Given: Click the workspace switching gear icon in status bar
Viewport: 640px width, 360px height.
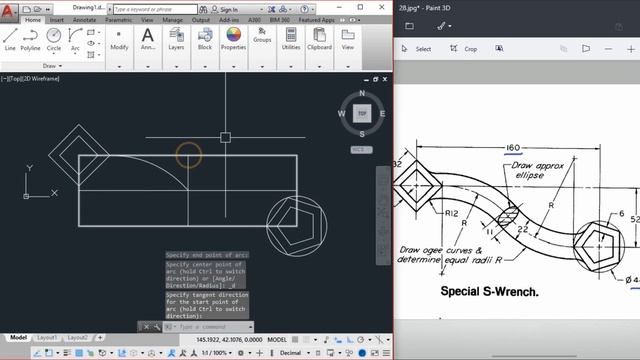Looking at the screenshot, I should [241, 353].
